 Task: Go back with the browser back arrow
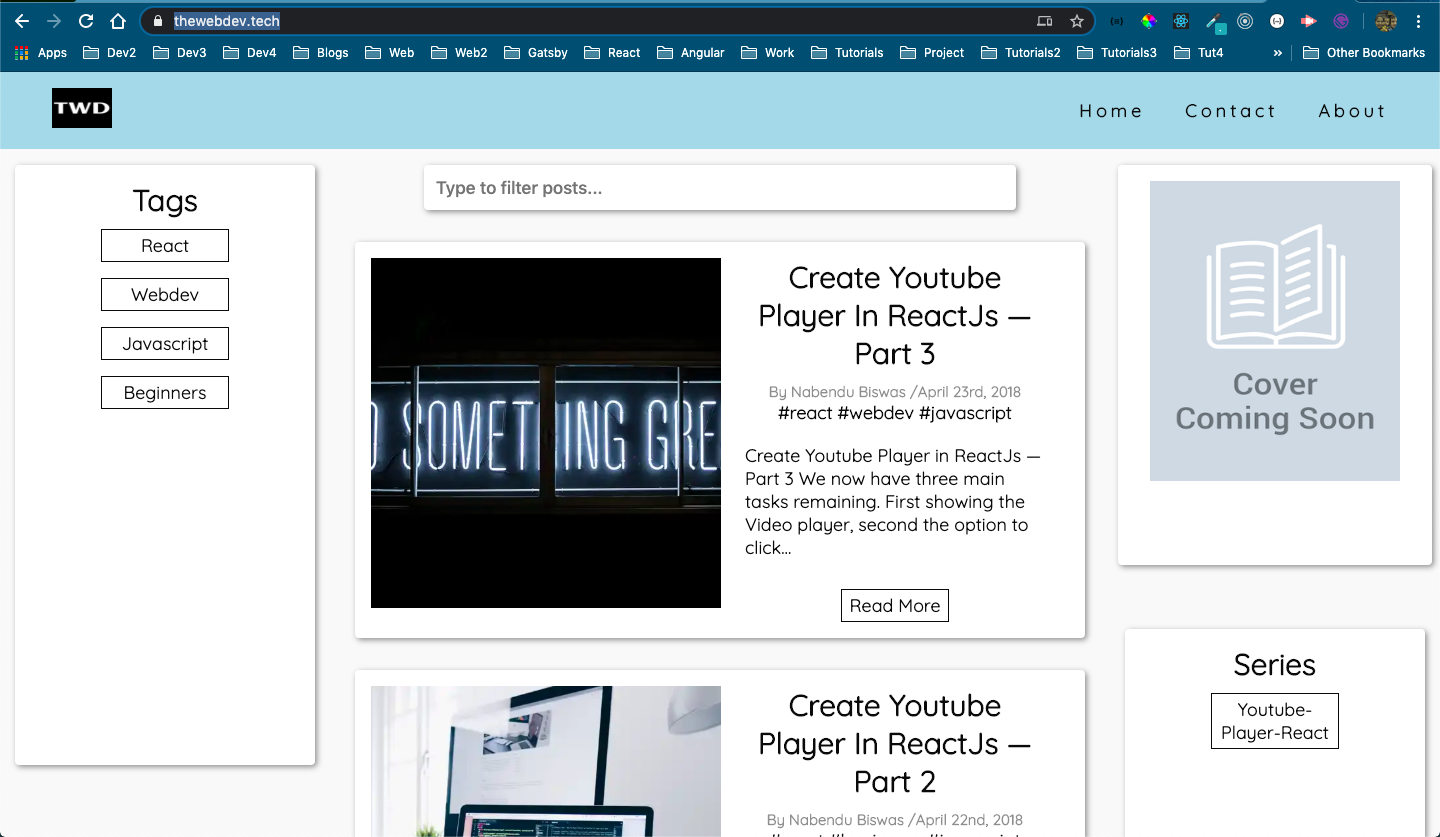click(x=22, y=21)
